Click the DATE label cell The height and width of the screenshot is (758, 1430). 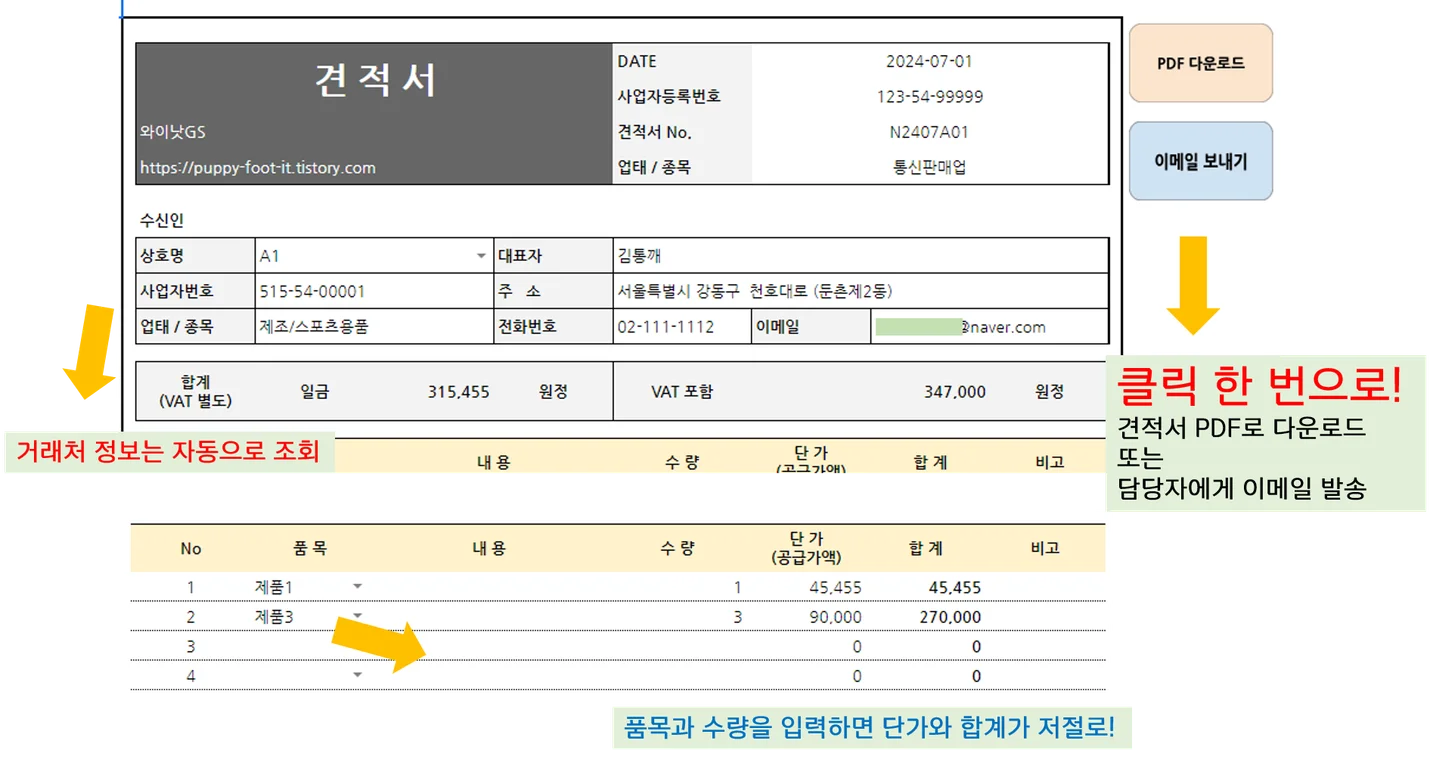682,61
